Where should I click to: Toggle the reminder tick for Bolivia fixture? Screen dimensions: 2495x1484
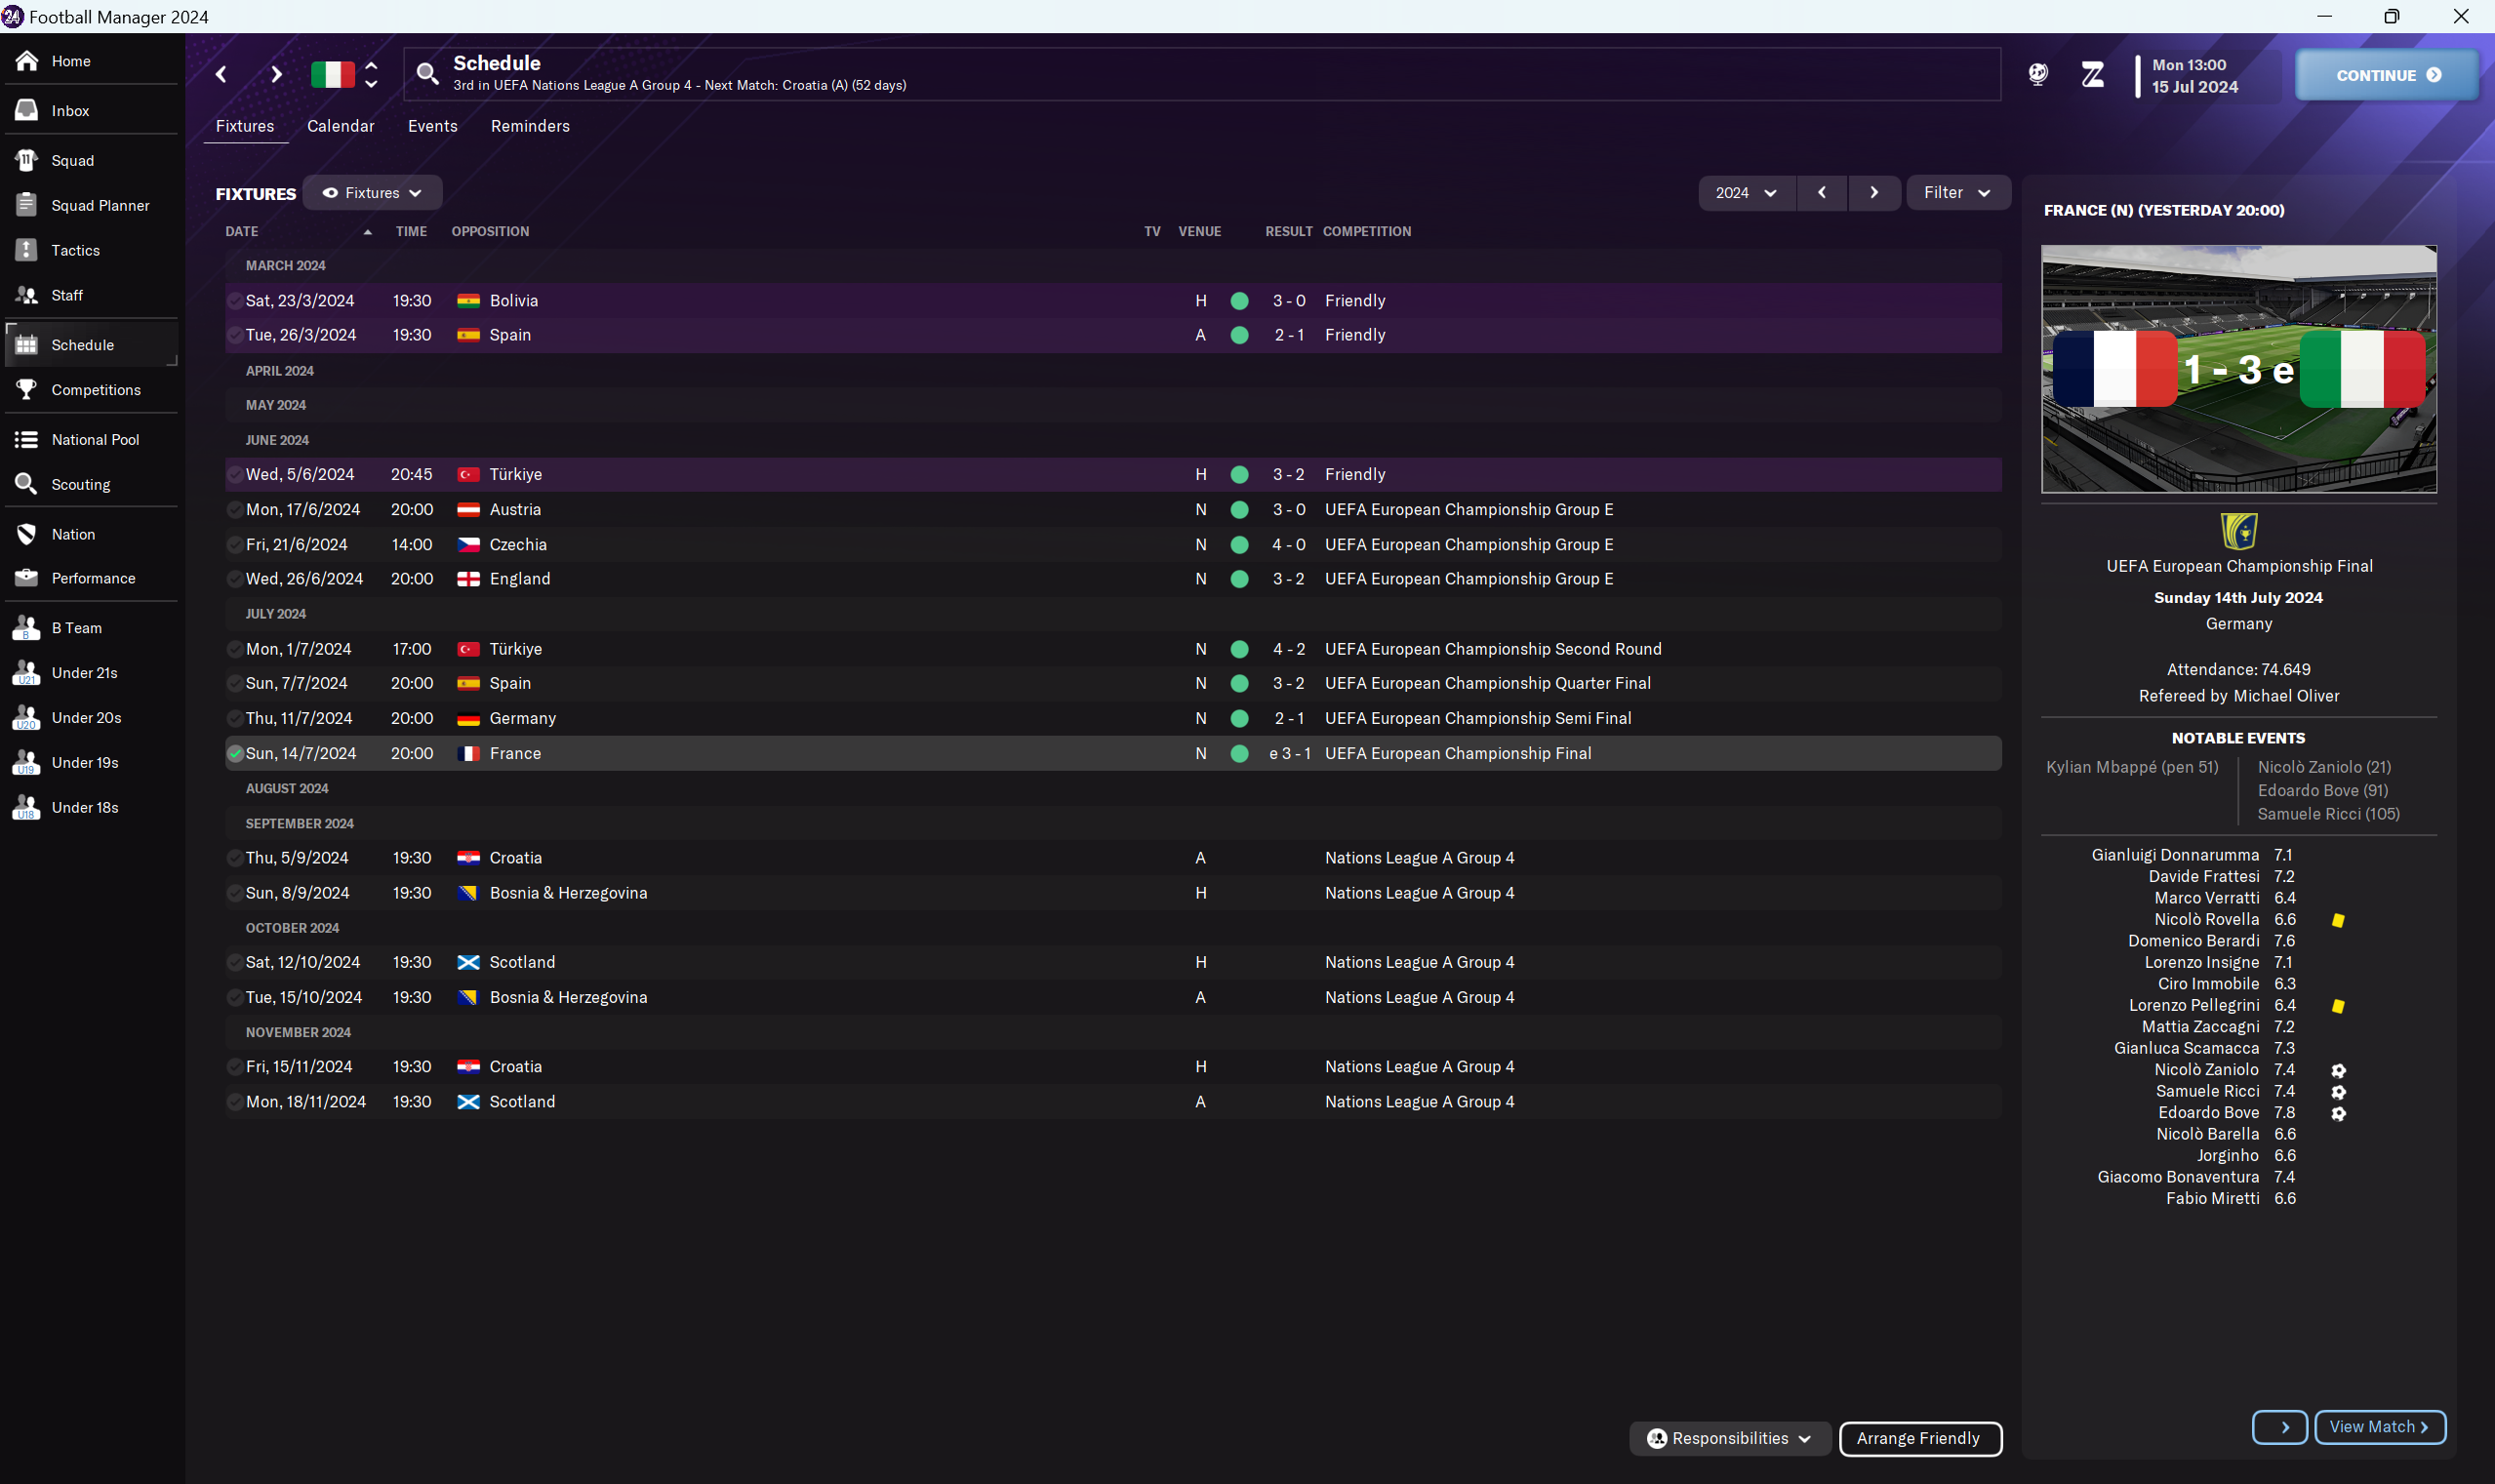click(235, 301)
